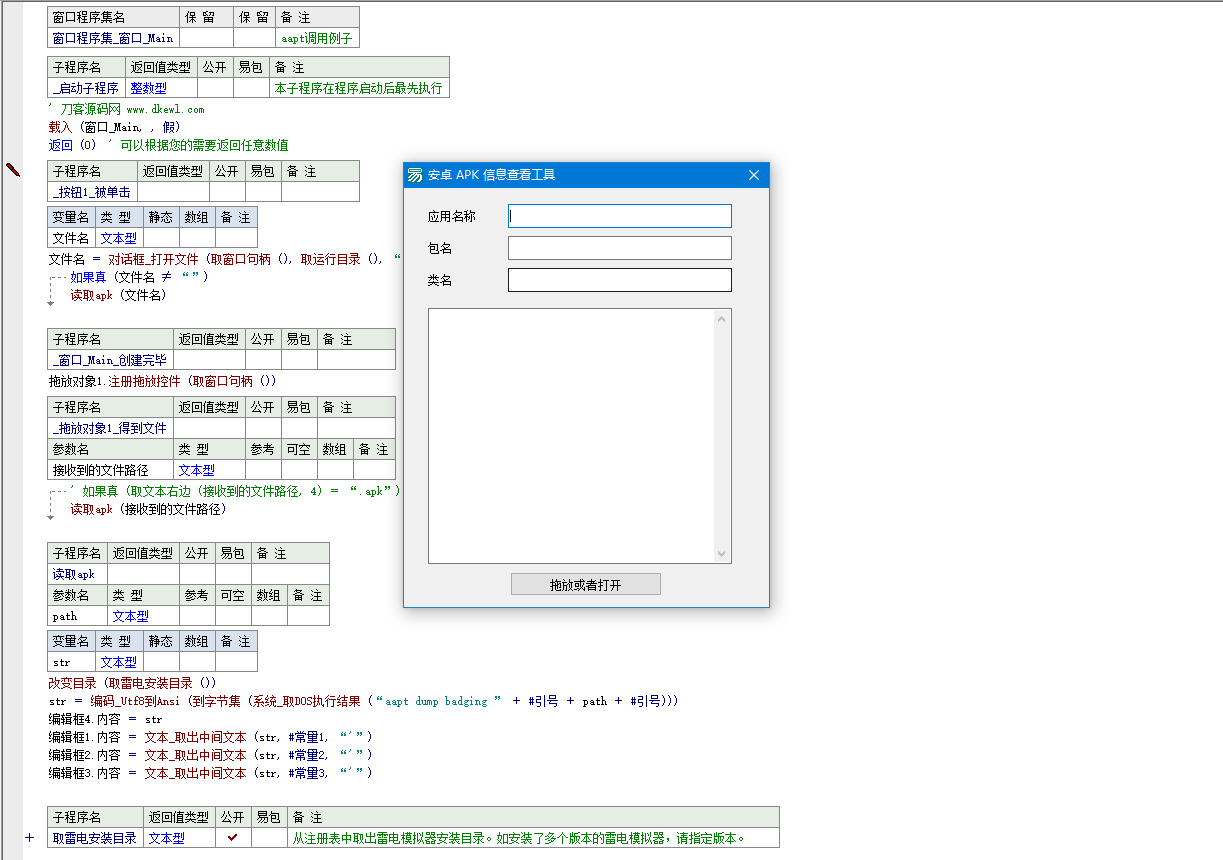Click the 应用名称 input field
1223x860 pixels.
tap(619, 216)
